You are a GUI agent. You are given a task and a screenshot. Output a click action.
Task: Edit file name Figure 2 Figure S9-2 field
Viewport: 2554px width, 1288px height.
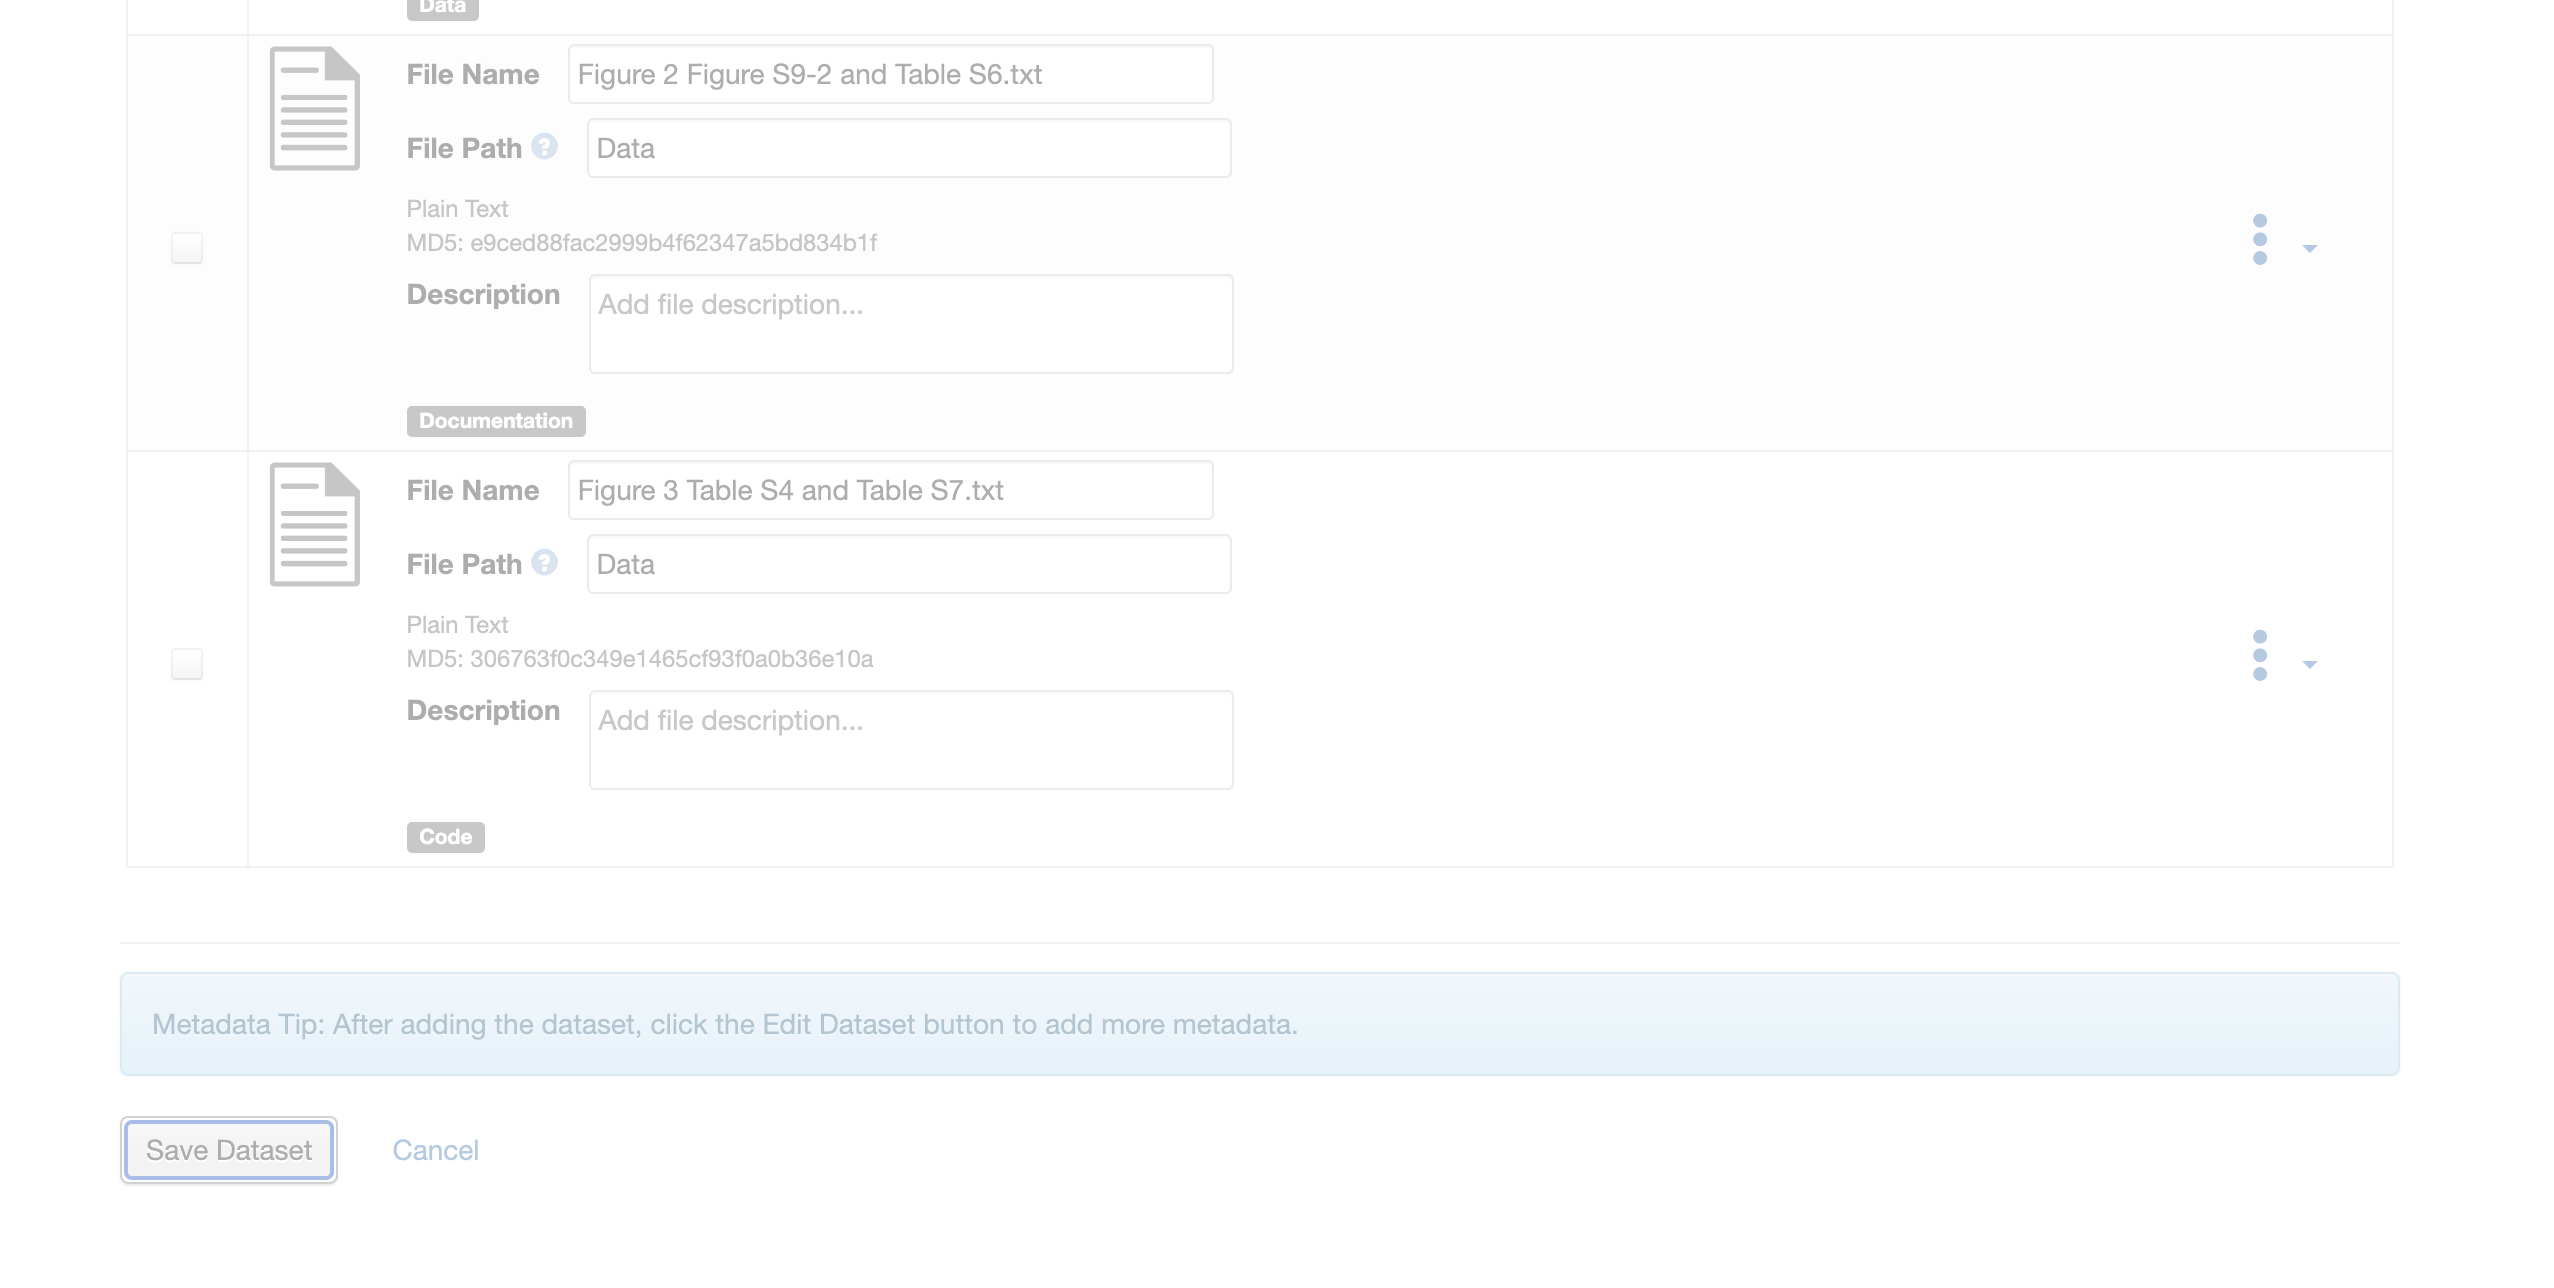click(x=890, y=74)
